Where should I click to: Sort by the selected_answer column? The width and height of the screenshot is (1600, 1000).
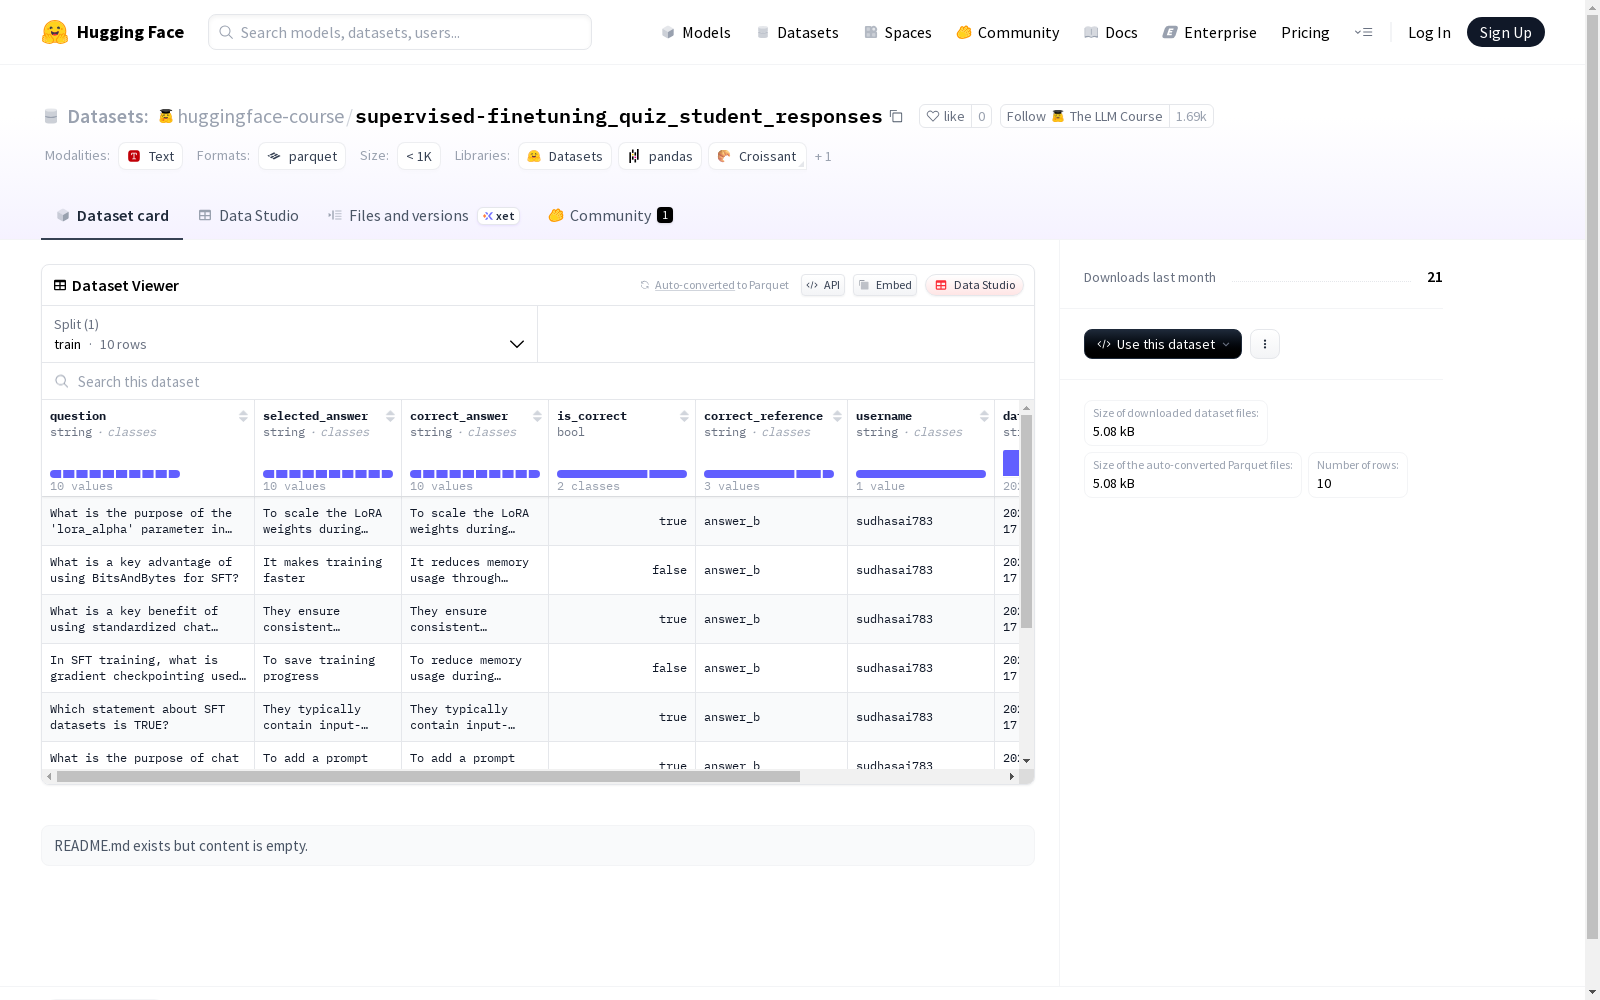(390, 416)
